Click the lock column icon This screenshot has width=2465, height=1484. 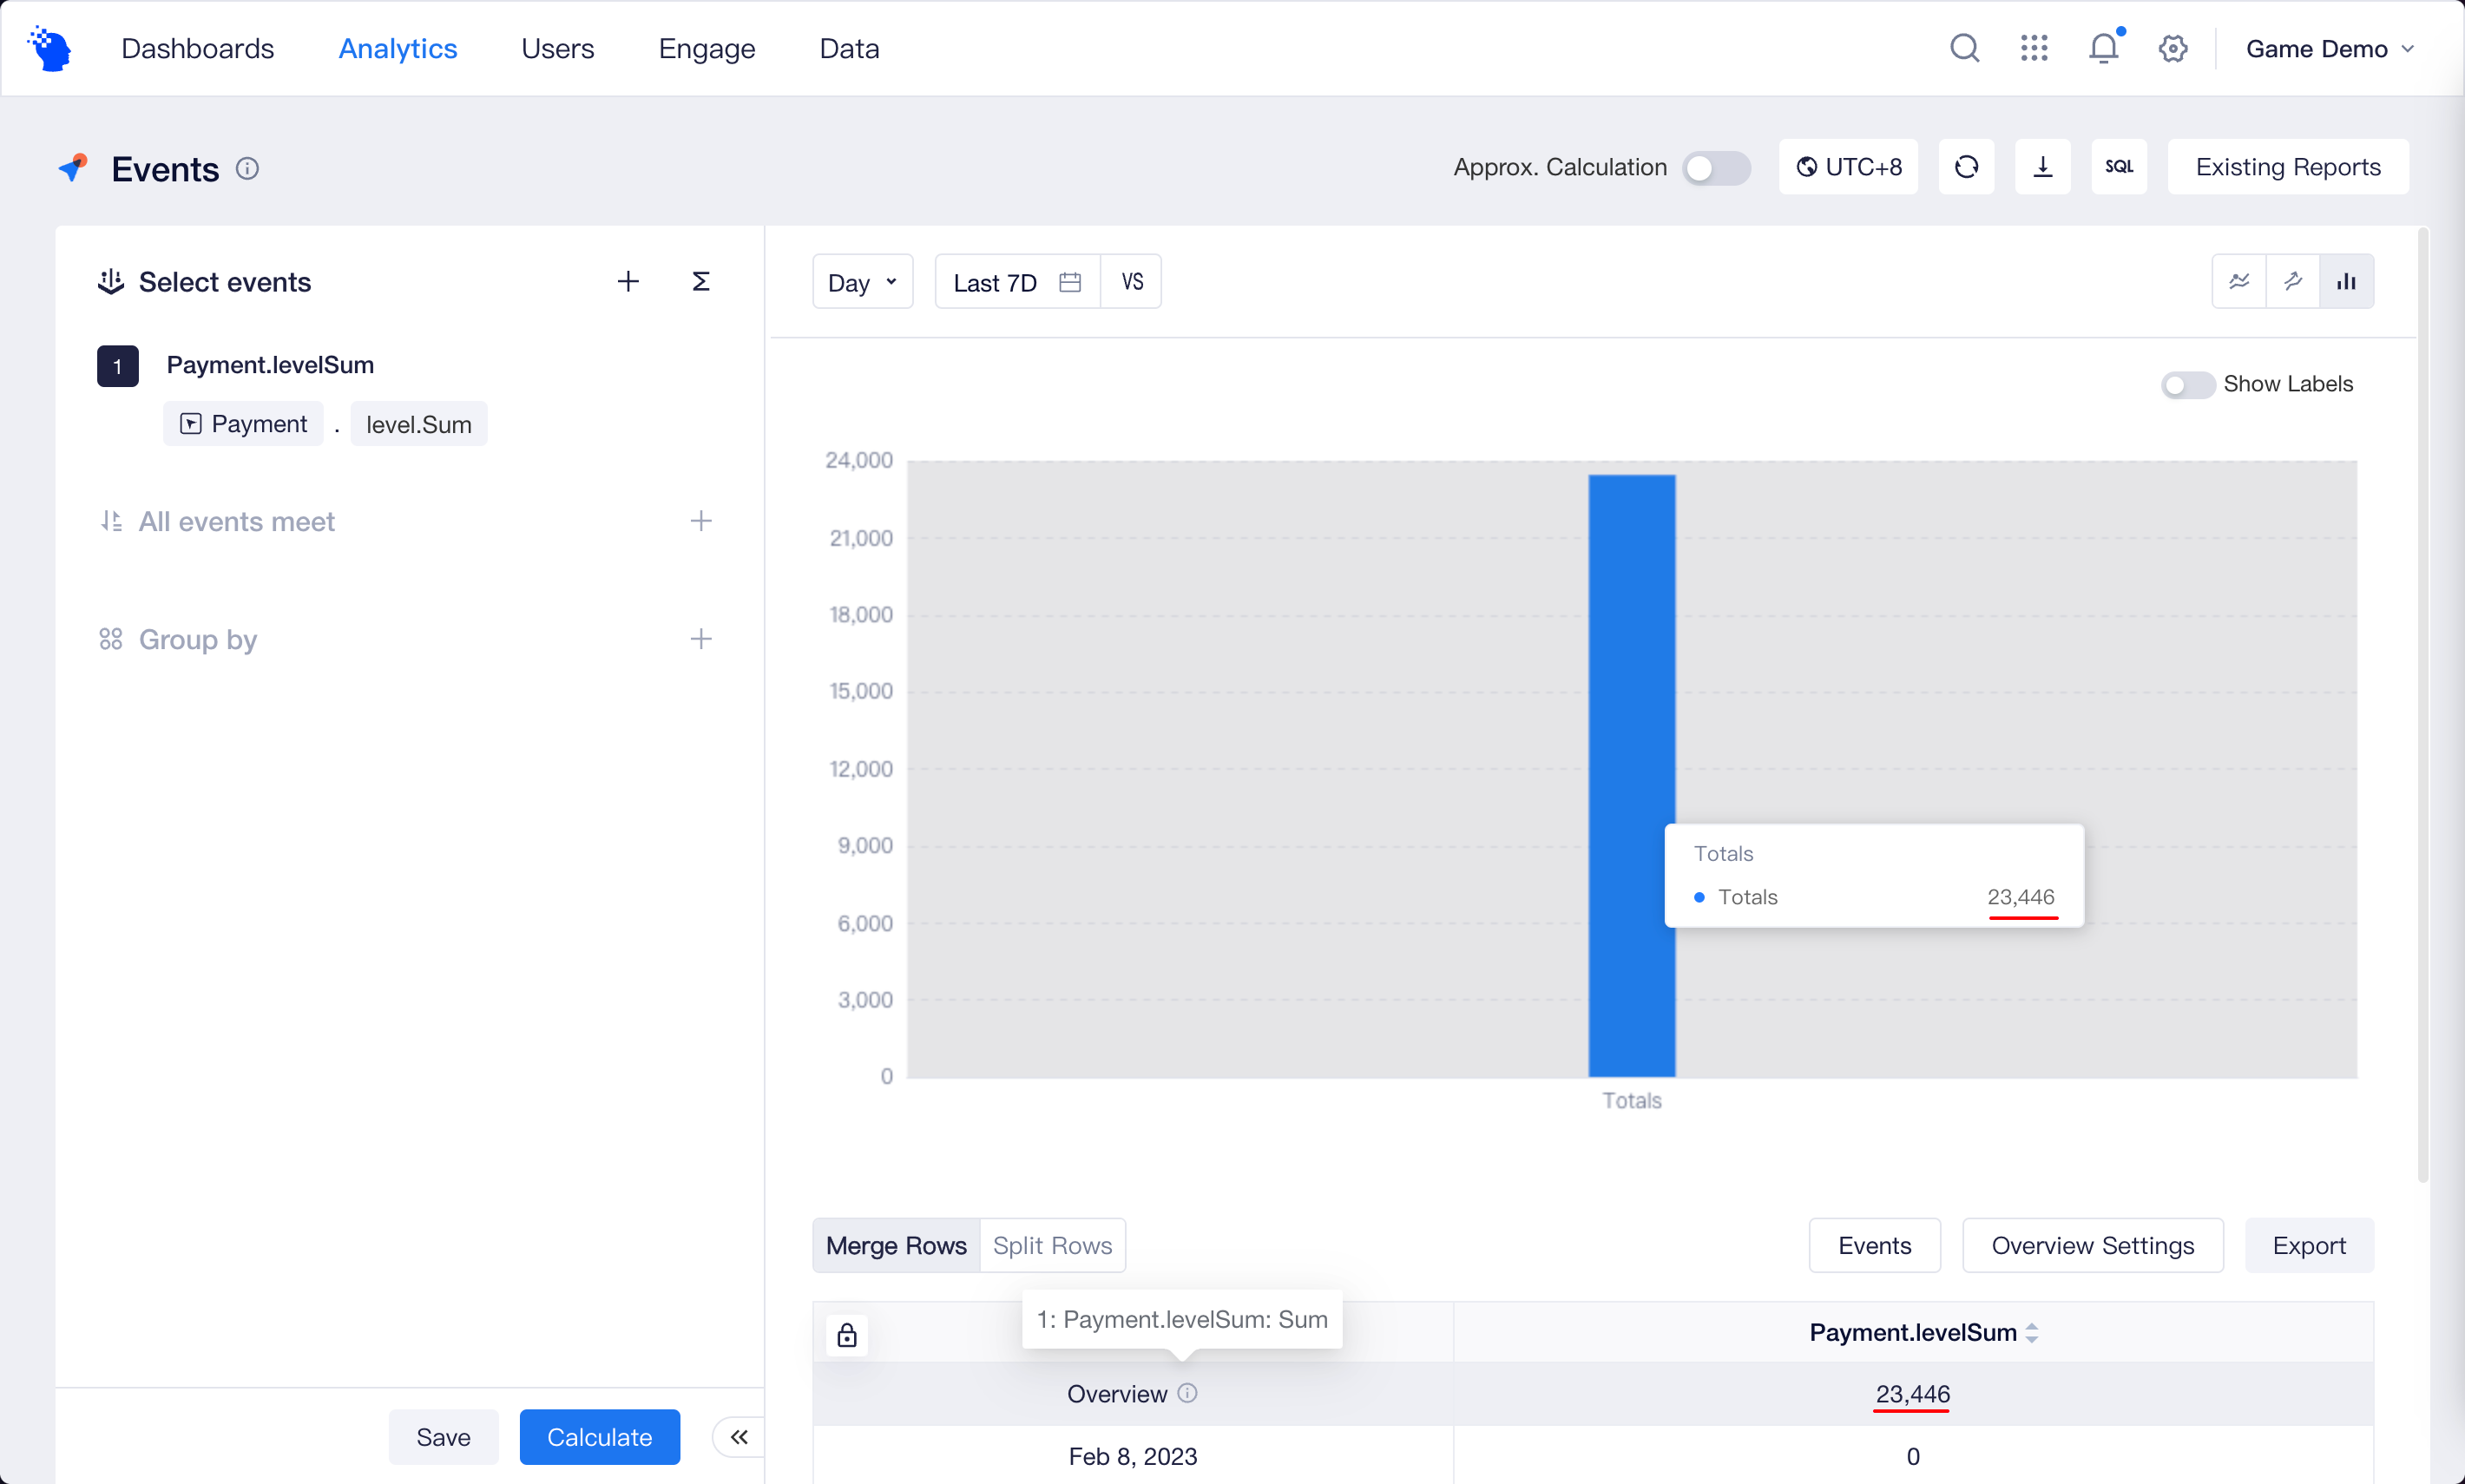coord(847,1335)
